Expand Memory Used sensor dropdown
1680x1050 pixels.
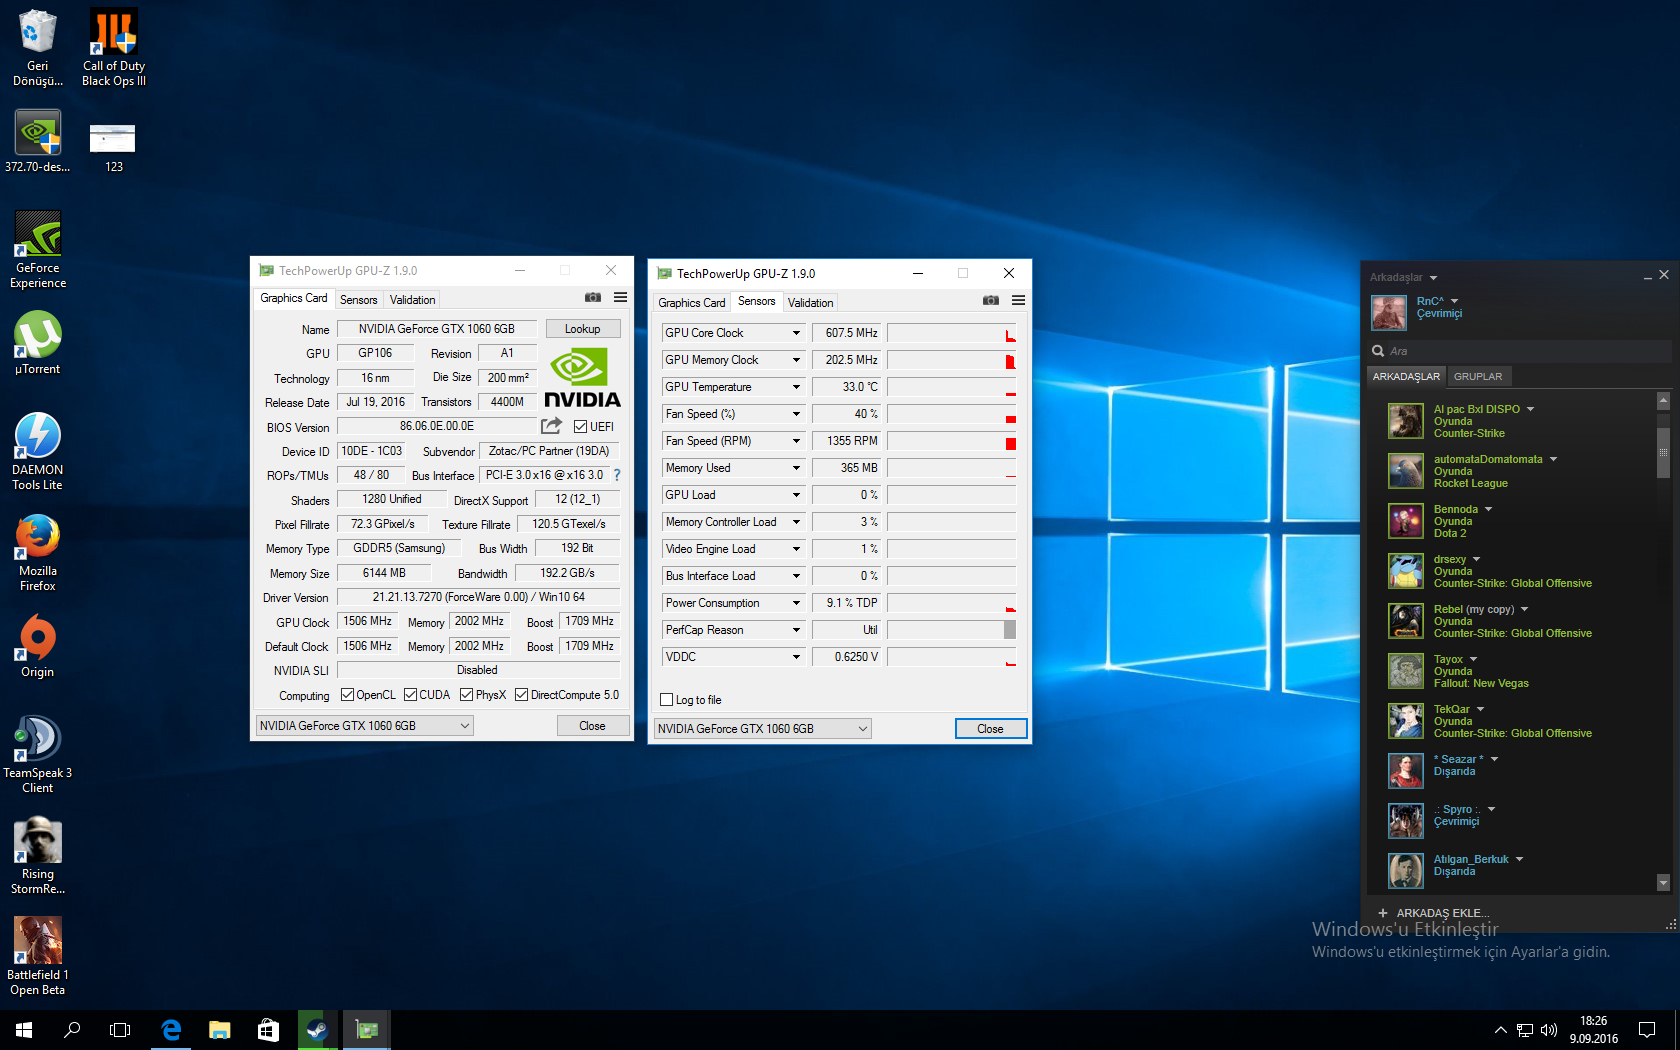tap(796, 468)
